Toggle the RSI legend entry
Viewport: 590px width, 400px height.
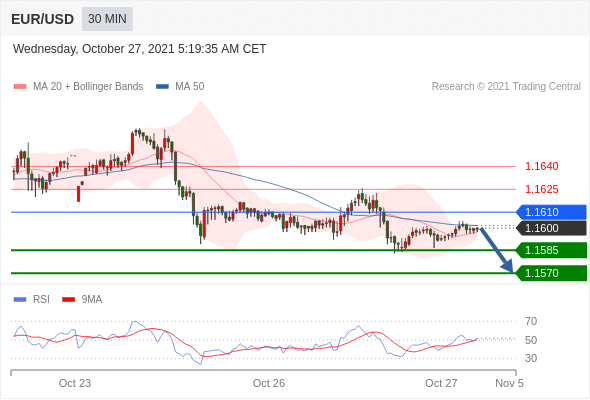32,300
